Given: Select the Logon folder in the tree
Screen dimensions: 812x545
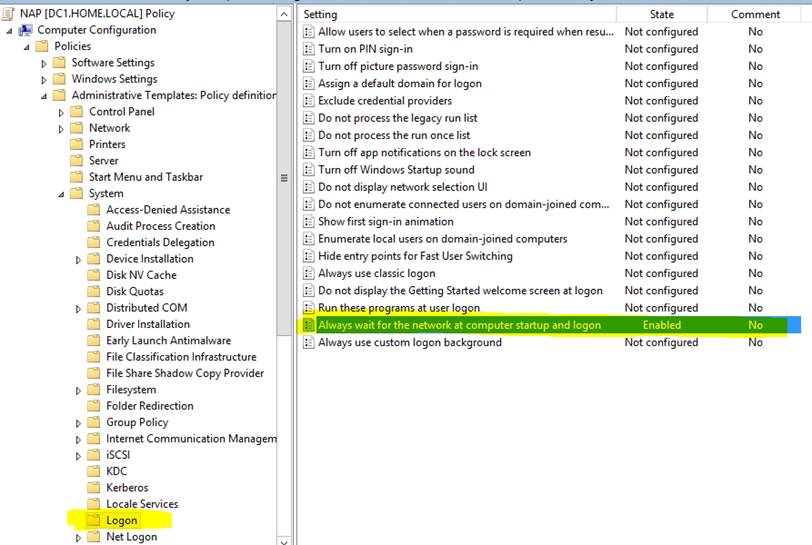Looking at the screenshot, I should pos(122,521).
